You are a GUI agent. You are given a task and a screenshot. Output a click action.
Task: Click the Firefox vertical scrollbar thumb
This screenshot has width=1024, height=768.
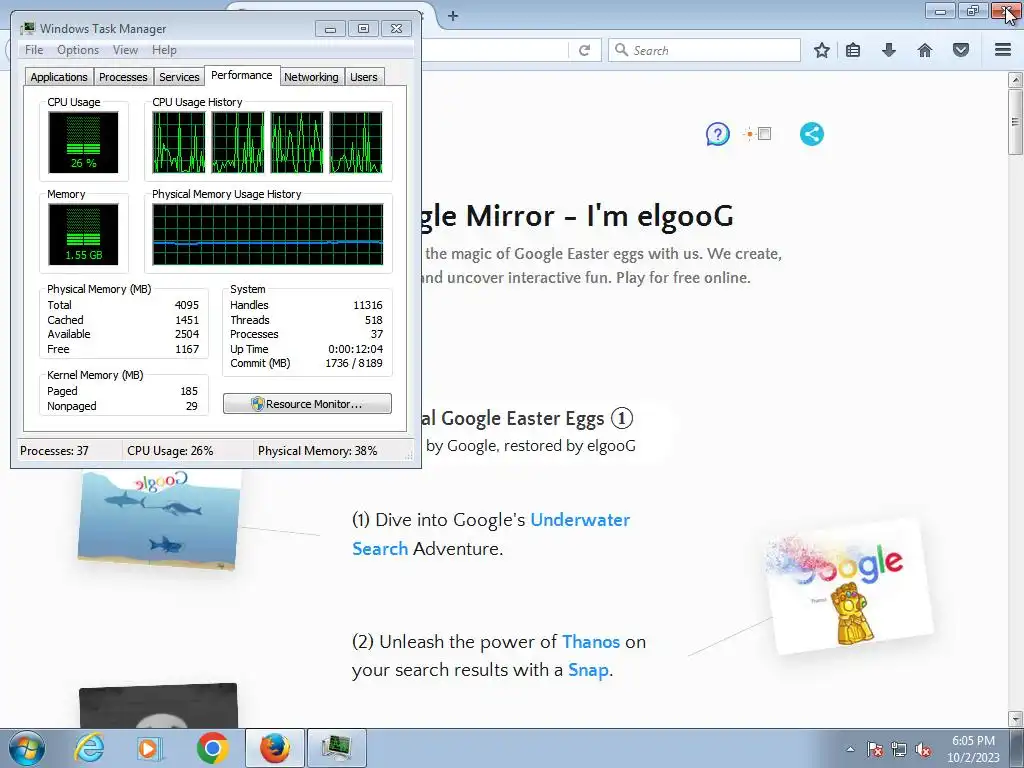click(x=1015, y=122)
